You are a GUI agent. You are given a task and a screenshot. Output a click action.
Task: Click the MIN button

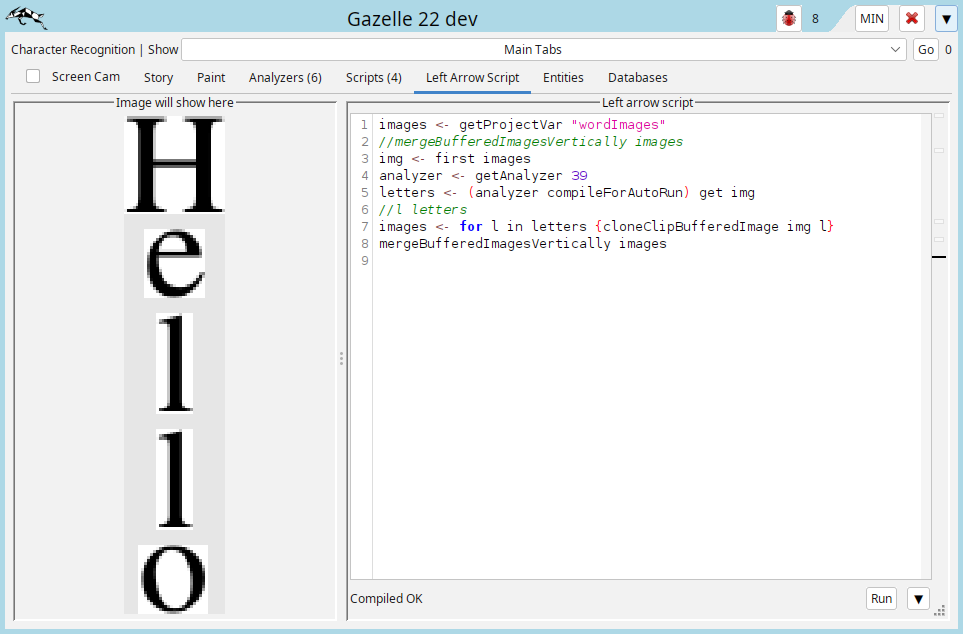tap(871, 19)
